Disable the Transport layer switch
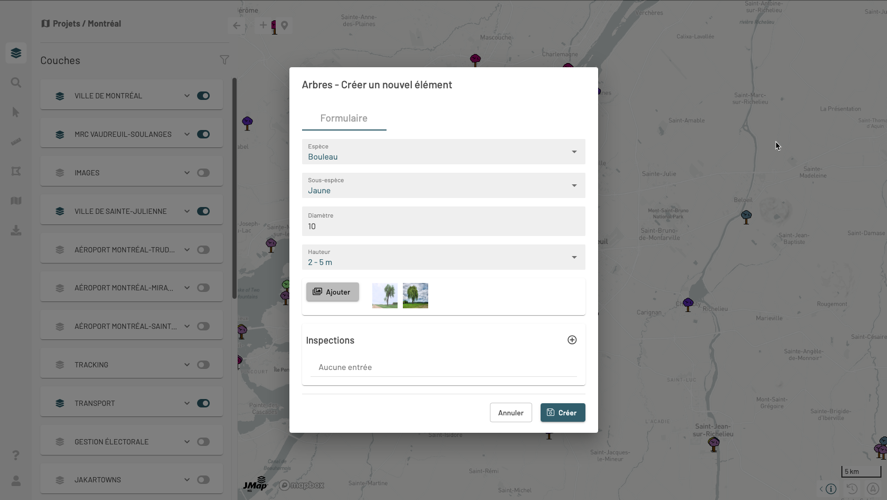Image resolution: width=887 pixels, height=500 pixels. click(203, 404)
